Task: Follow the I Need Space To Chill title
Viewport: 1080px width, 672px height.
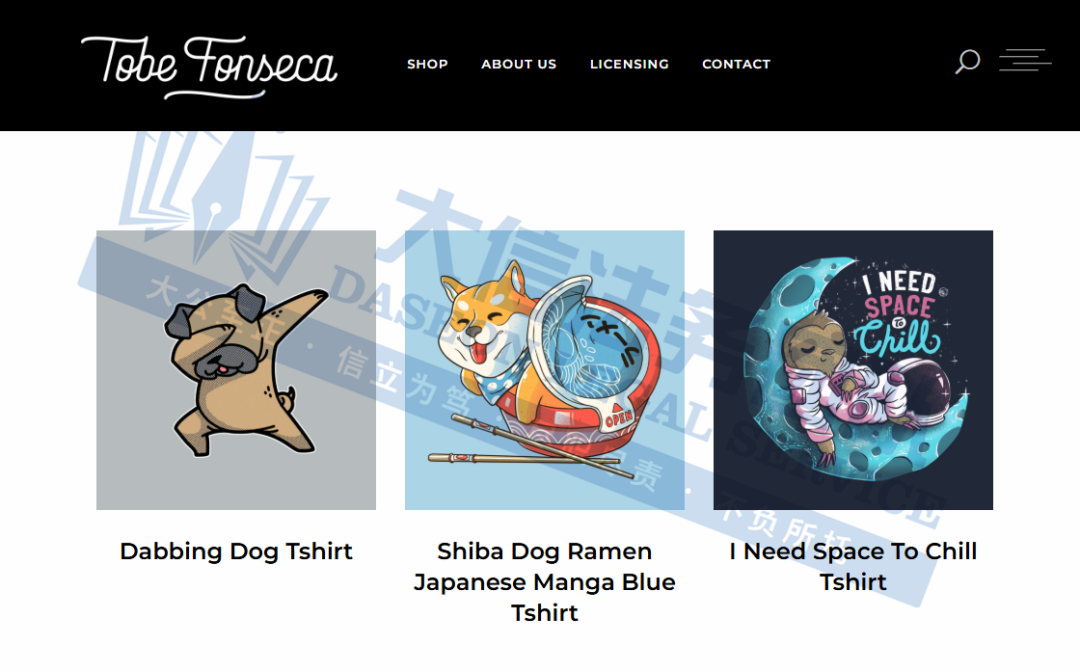Action: pyautogui.click(x=853, y=567)
